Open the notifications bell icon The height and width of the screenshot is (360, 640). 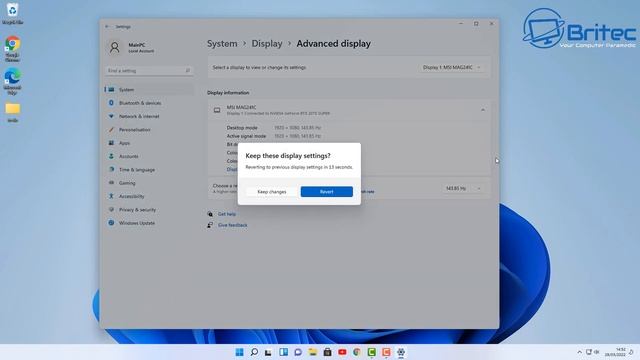631,352
